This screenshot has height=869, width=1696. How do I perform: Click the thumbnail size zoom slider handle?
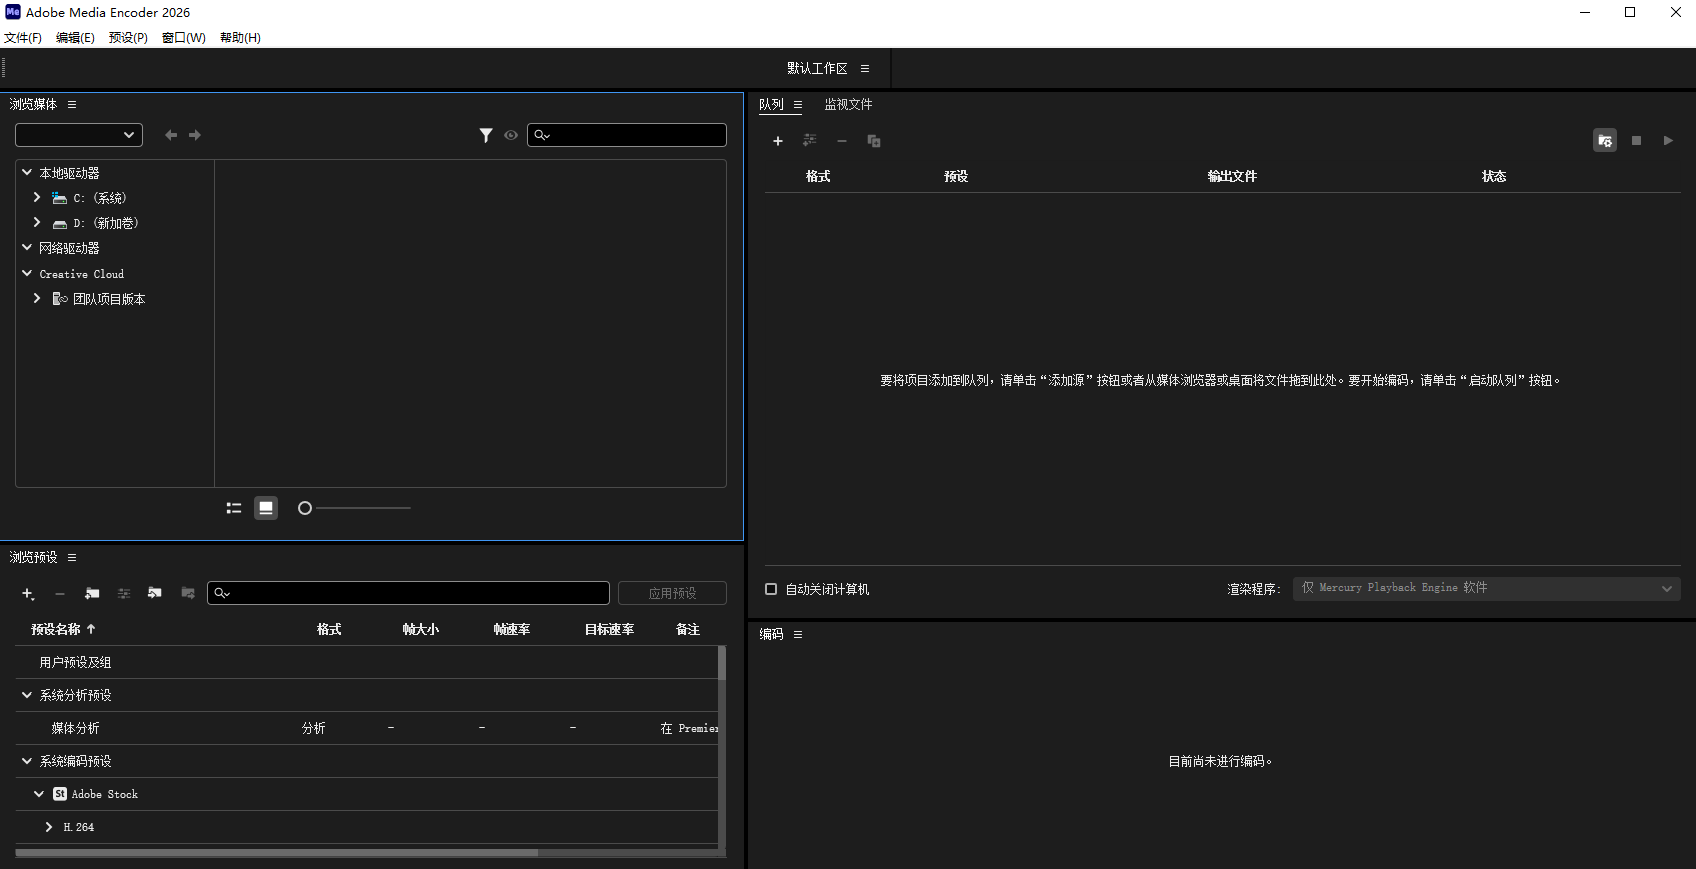(x=305, y=508)
